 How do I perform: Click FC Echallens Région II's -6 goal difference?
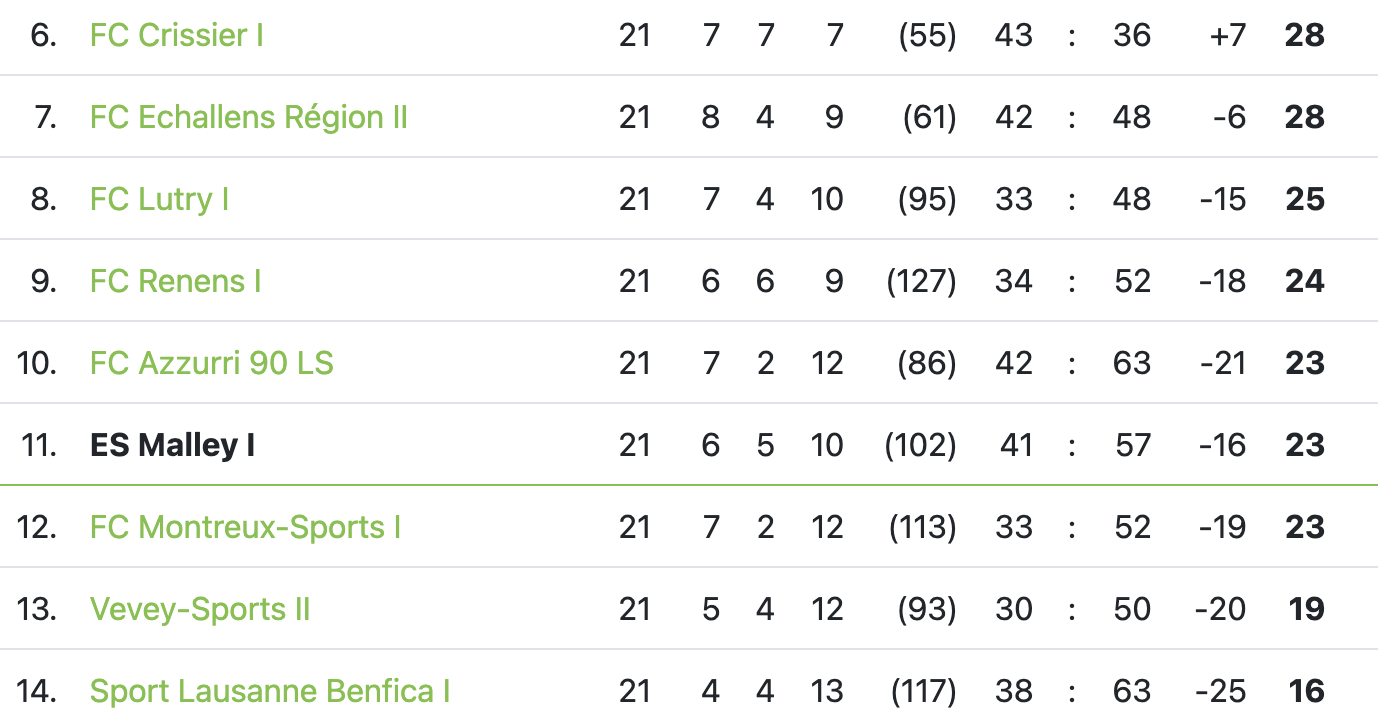point(1230,117)
